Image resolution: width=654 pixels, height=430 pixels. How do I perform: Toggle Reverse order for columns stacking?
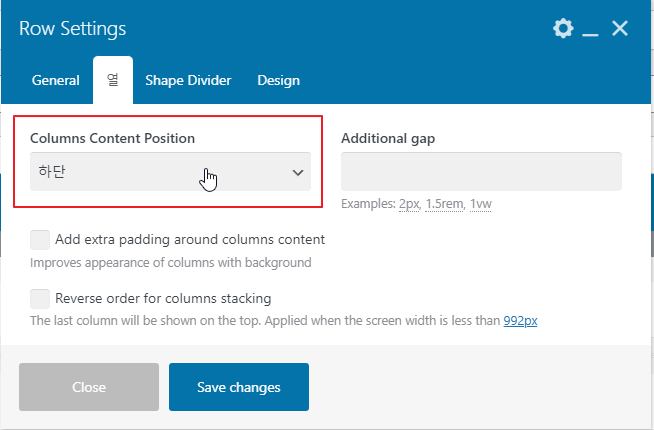(40, 298)
